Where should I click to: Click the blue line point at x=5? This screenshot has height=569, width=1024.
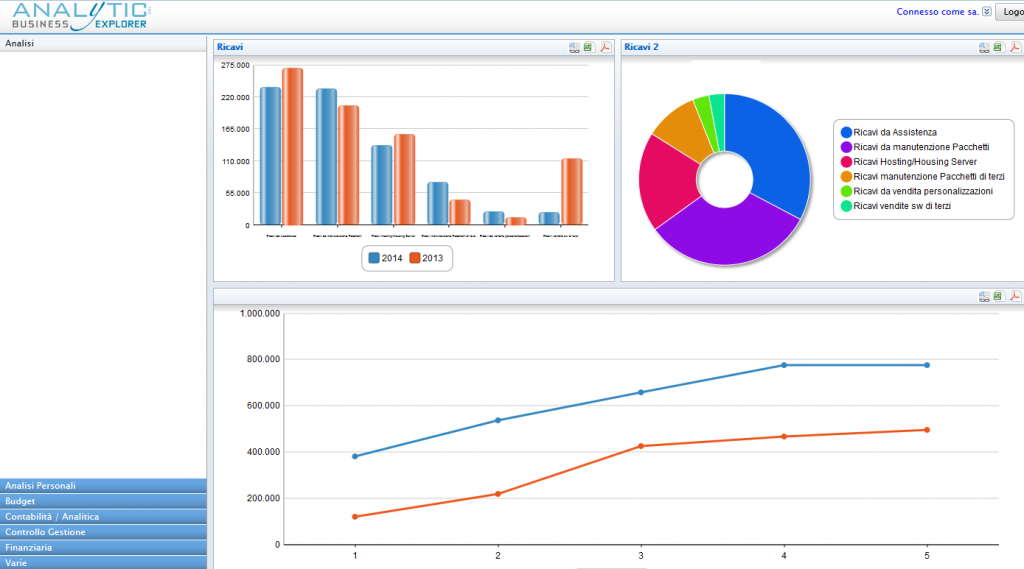pyautogui.click(x=927, y=365)
